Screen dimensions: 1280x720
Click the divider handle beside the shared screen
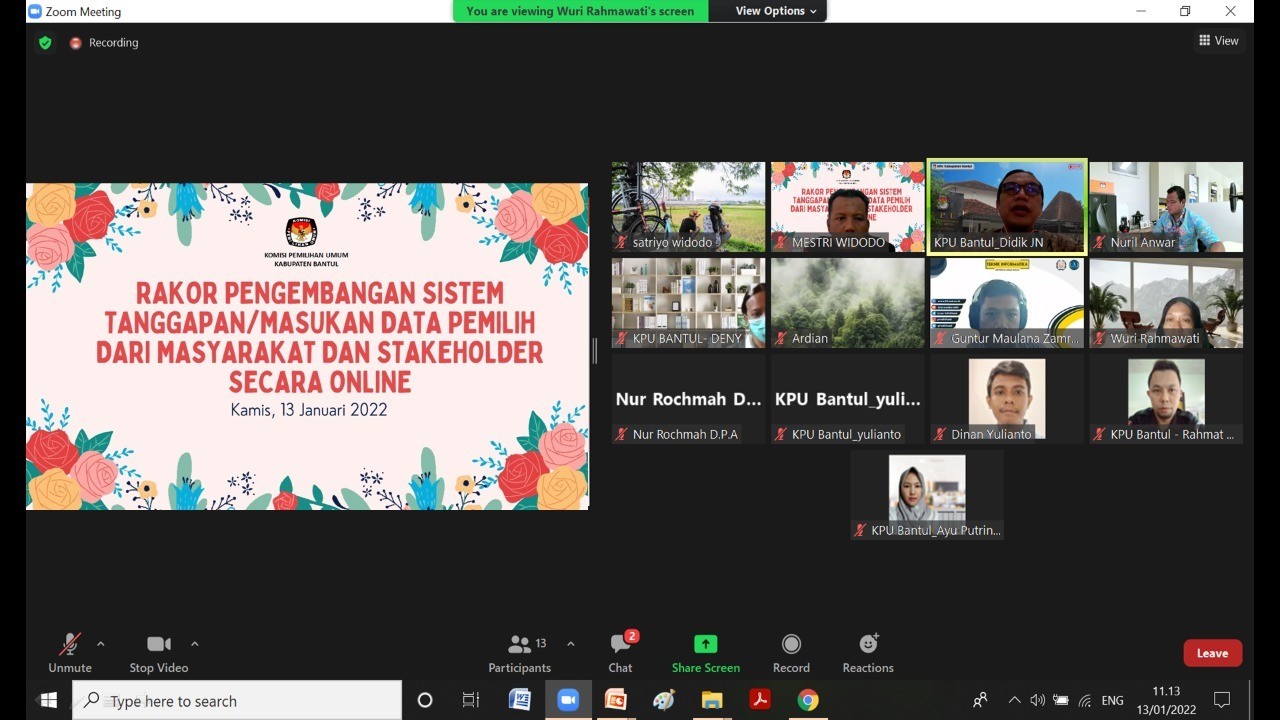595,350
